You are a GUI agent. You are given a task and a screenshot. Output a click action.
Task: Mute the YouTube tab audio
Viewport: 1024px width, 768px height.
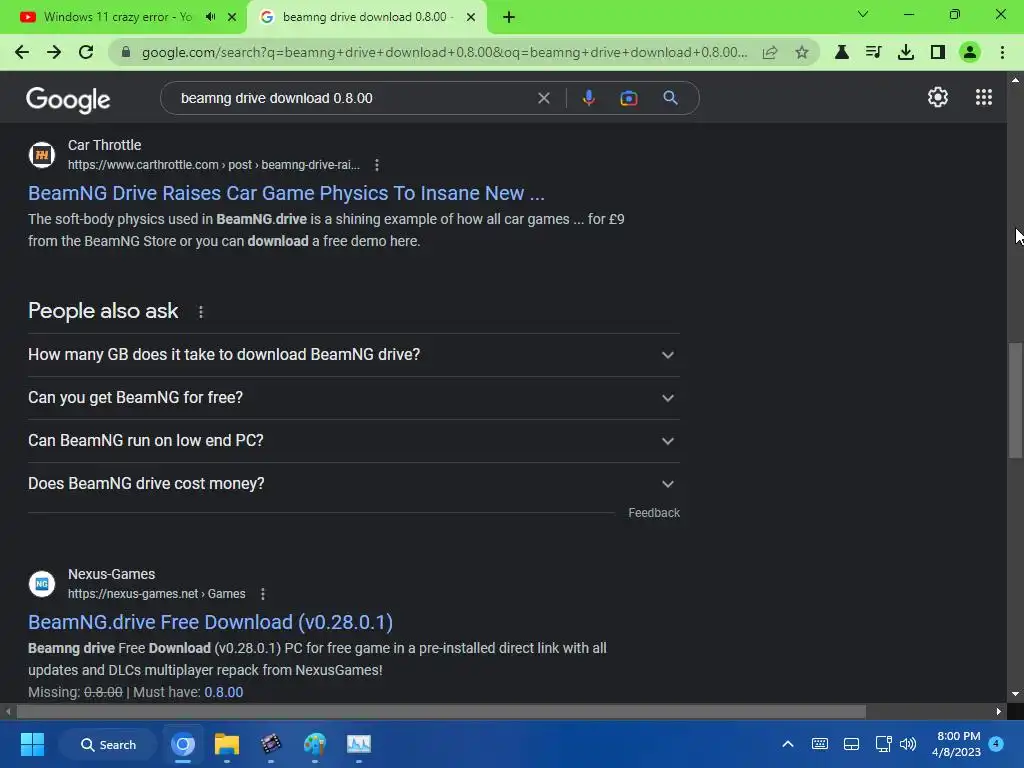pyautogui.click(x=210, y=17)
